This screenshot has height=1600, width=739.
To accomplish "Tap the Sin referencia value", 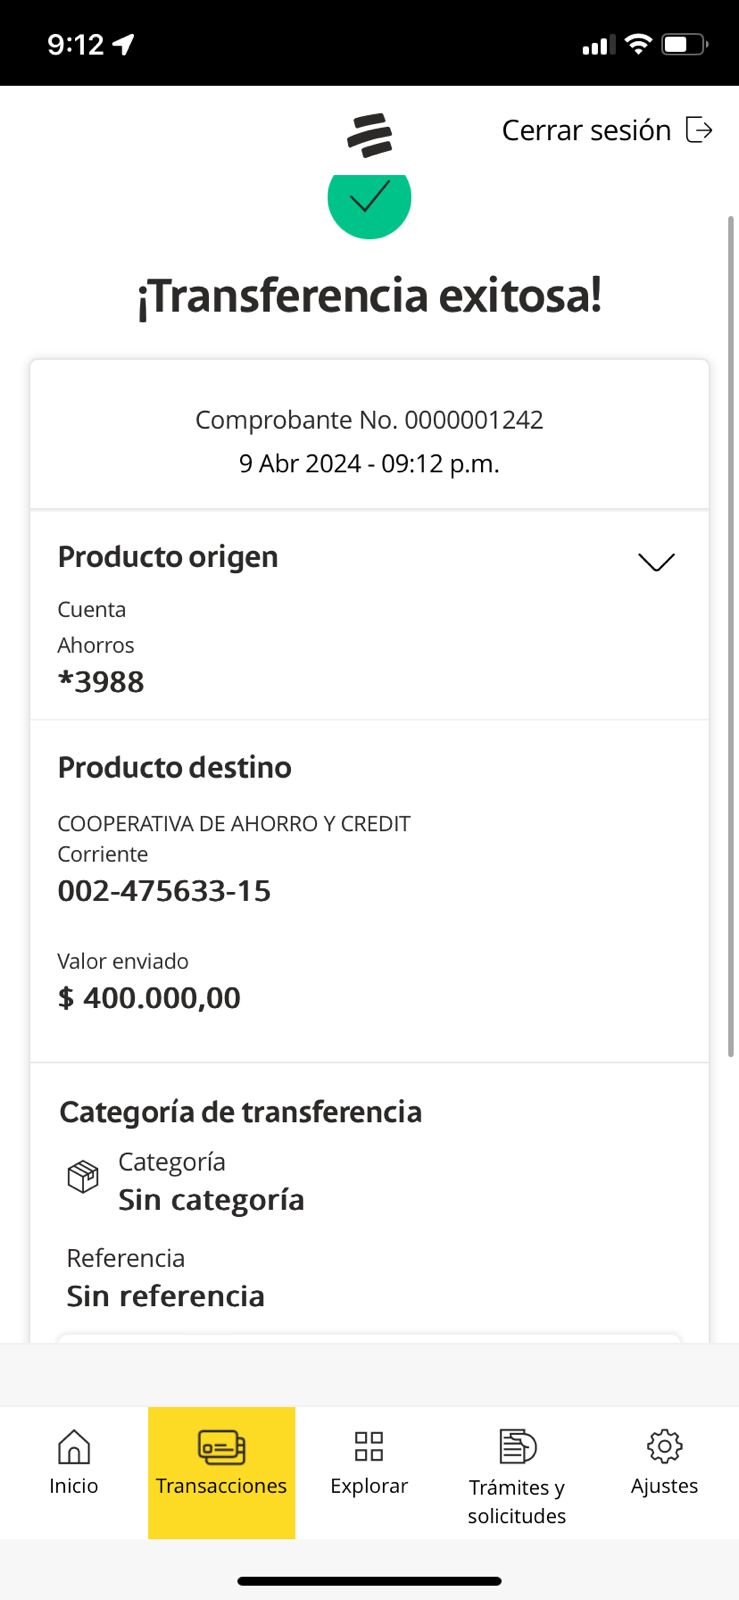I will [x=166, y=1296].
